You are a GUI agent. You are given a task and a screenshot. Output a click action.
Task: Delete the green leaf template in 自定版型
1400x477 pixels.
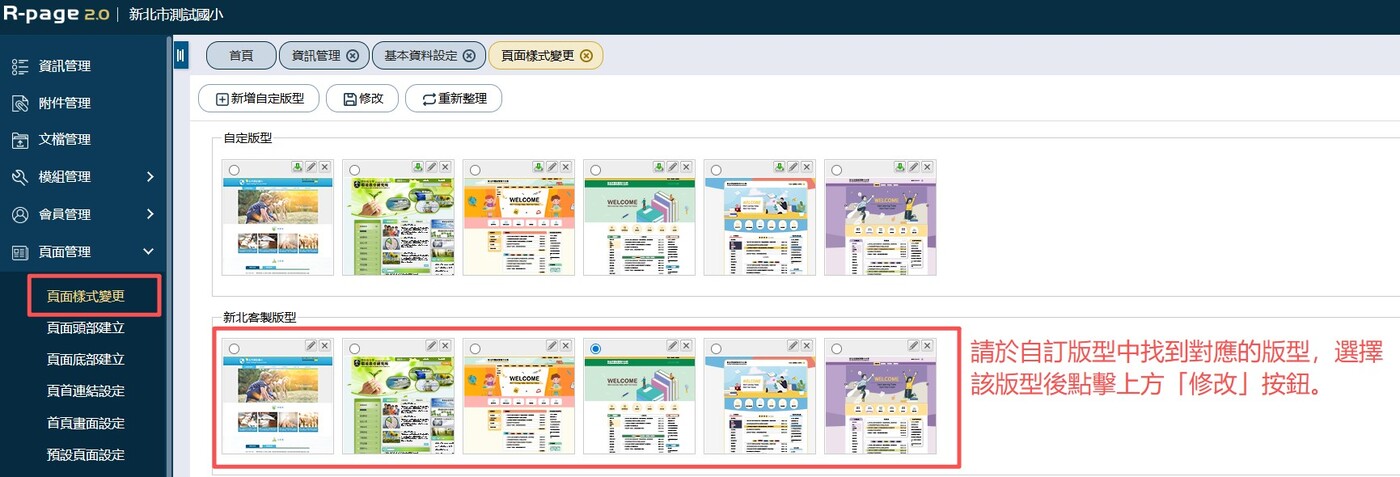point(445,167)
